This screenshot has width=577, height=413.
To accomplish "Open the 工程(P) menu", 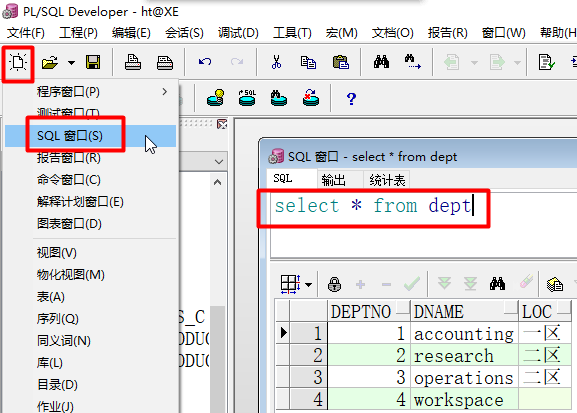I will pos(78,33).
